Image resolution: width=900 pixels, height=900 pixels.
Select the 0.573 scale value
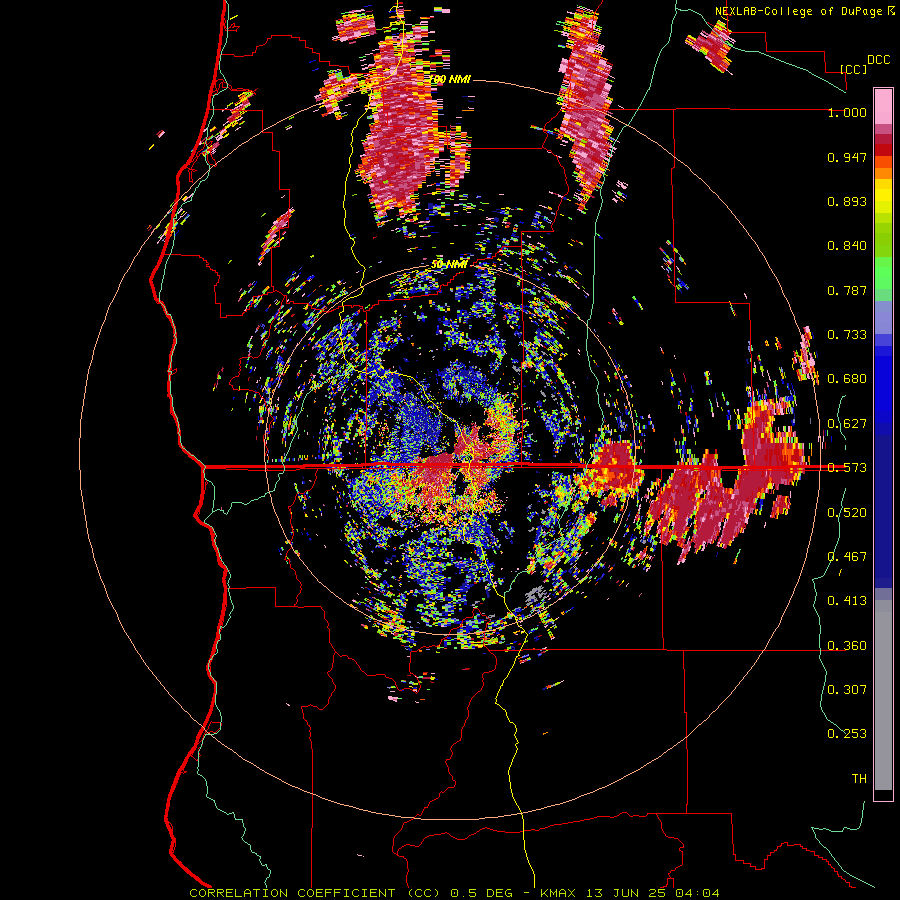coord(847,468)
